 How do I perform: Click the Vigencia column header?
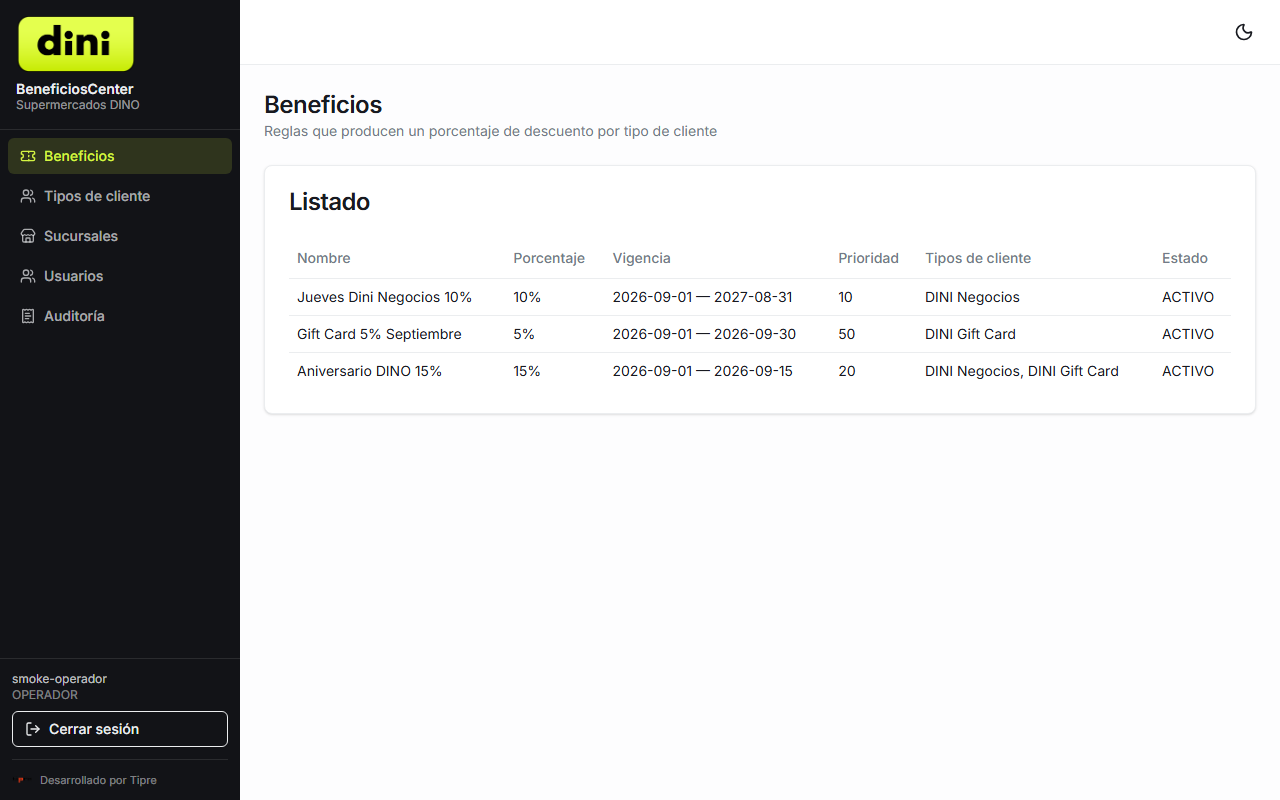642,258
